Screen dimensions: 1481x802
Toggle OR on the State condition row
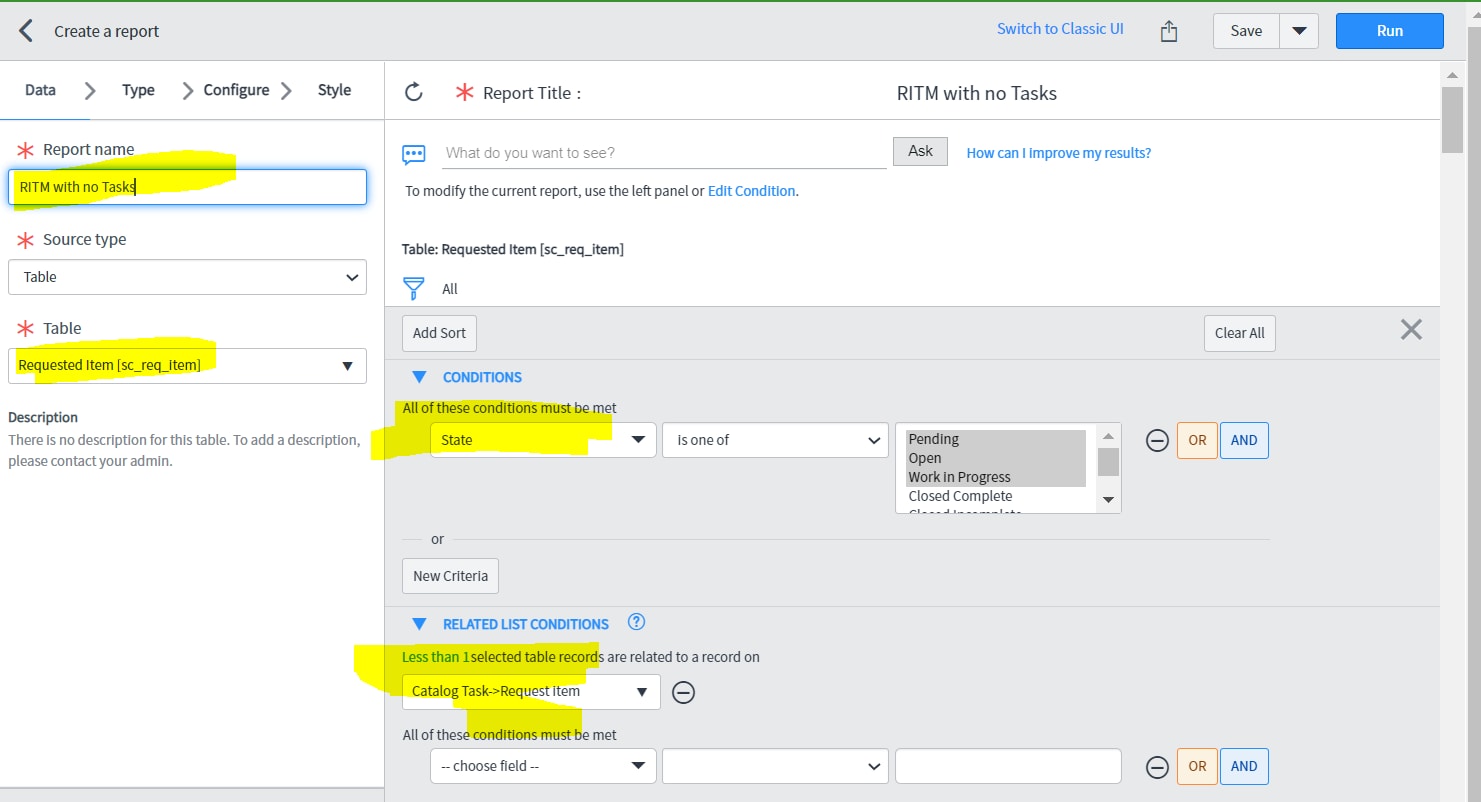pyautogui.click(x=1196, y=440)
